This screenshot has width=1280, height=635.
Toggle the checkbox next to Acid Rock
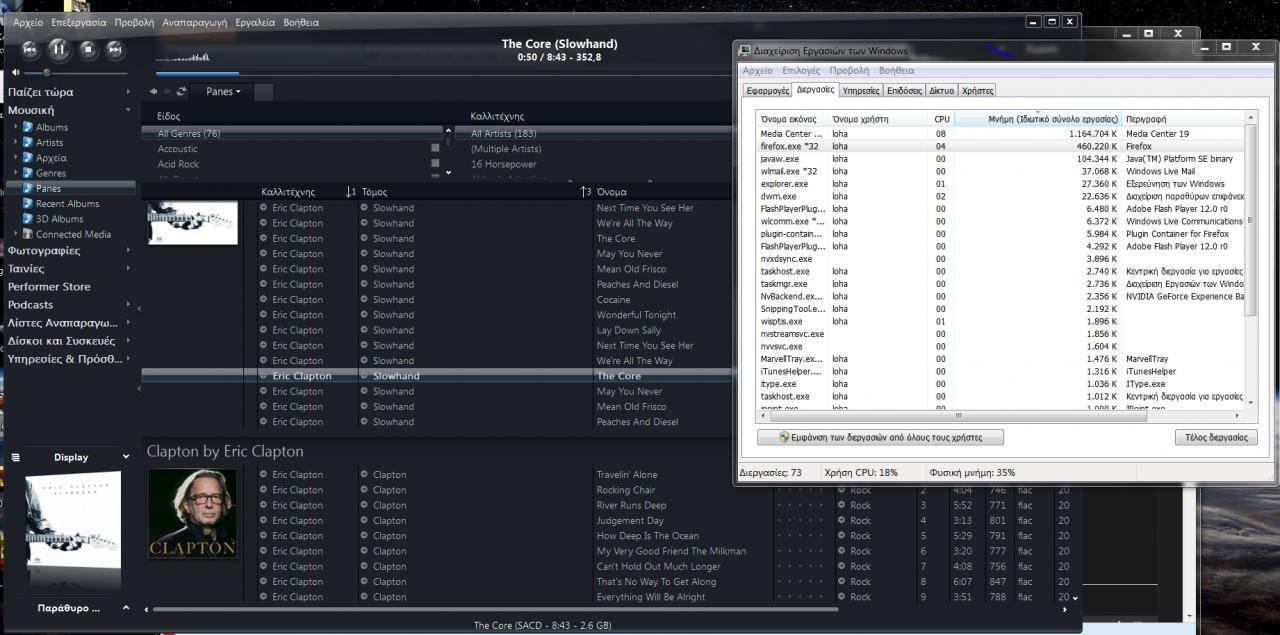tap(435, 164)
